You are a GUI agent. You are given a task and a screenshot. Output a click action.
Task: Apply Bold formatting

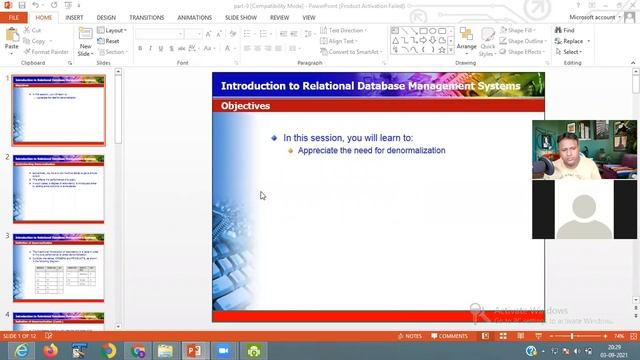pos(140,49)
